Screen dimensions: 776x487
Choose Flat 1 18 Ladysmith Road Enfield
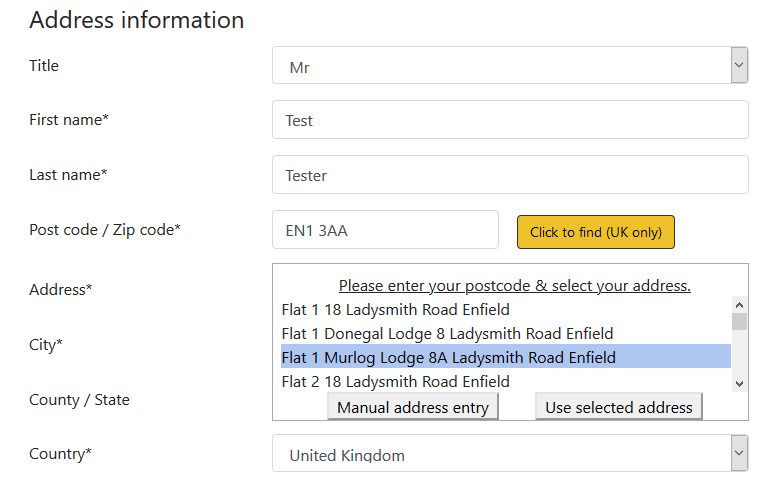[x=506, y=310]
